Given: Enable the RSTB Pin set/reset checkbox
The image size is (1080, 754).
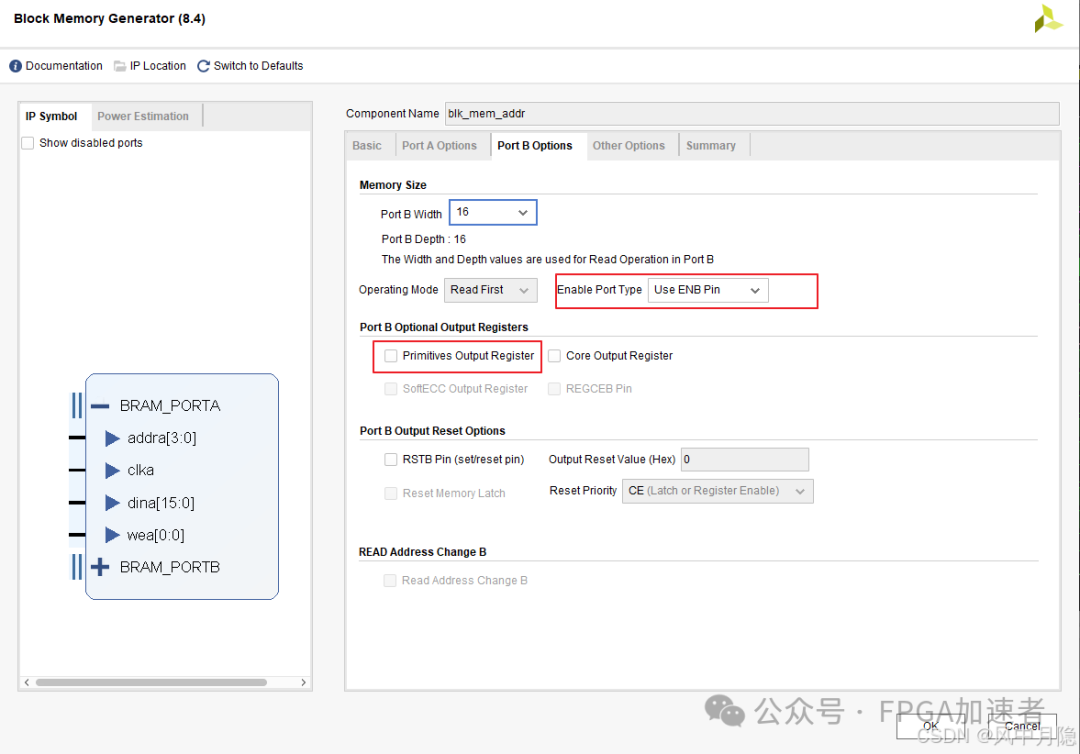Looking at the screenshot, I should 391,460.
